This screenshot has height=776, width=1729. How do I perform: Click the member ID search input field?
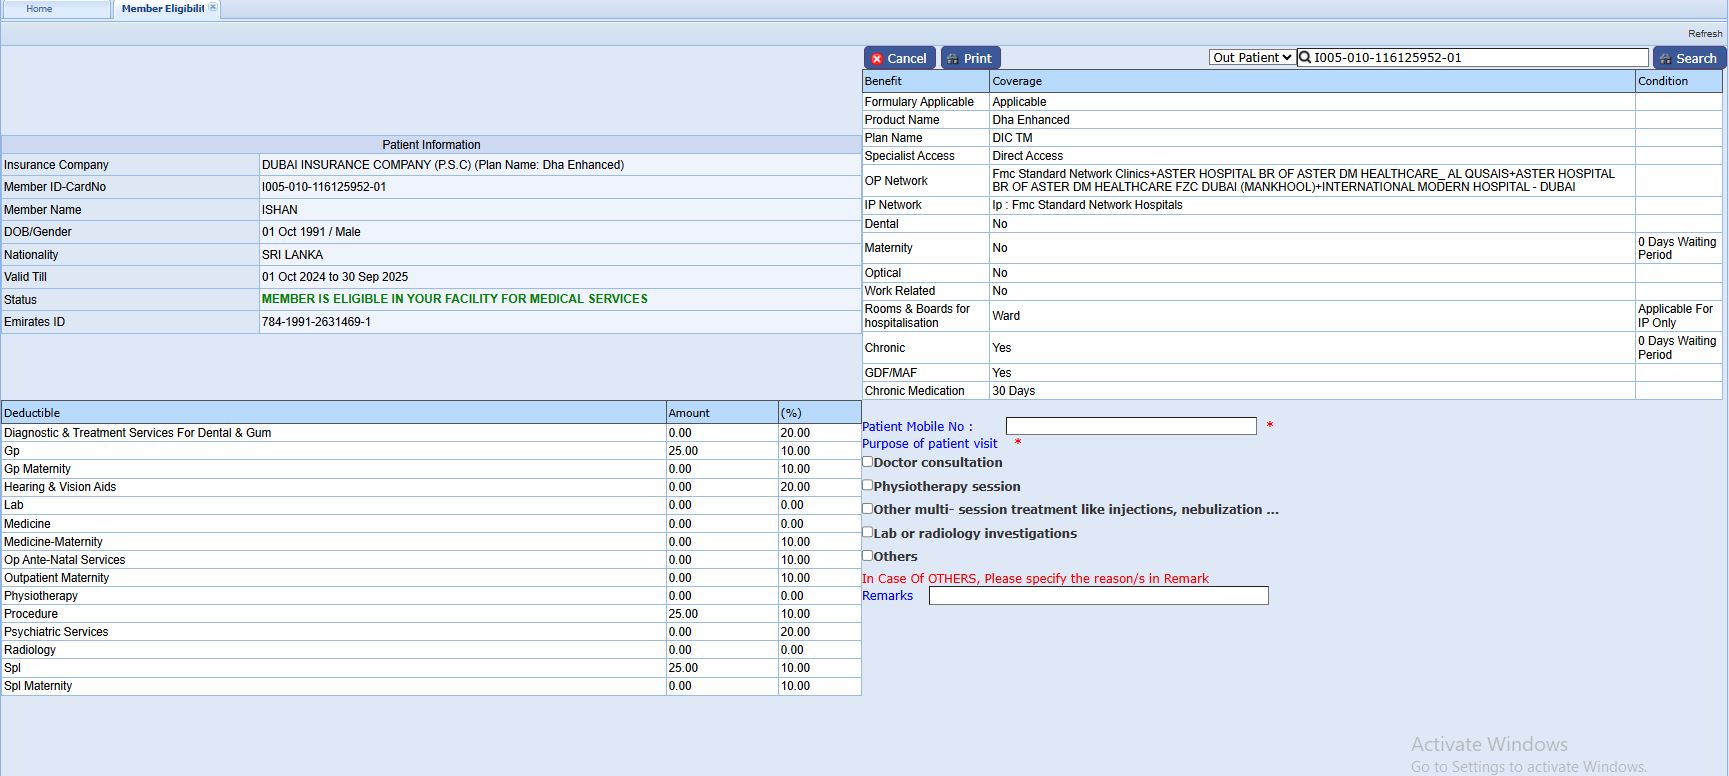coord(1478,58)
